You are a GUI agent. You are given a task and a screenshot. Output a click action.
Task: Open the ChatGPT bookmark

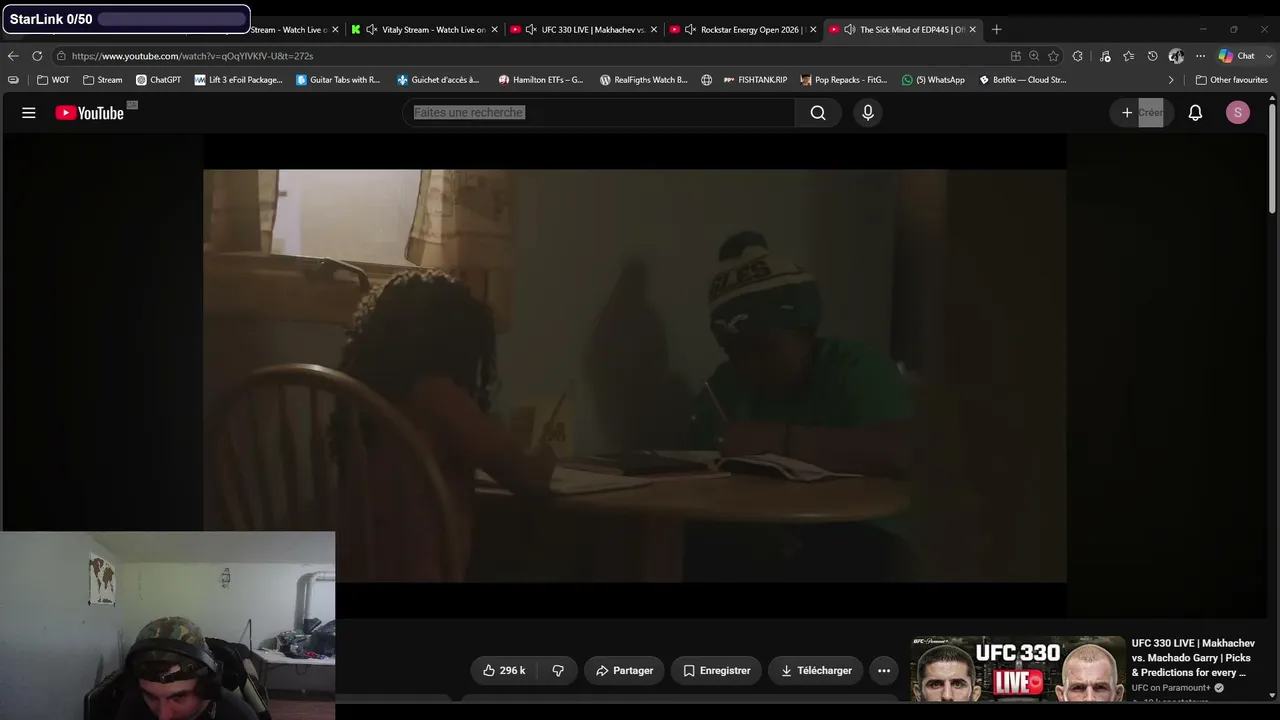pyautogui.click(x=158, y=80)
